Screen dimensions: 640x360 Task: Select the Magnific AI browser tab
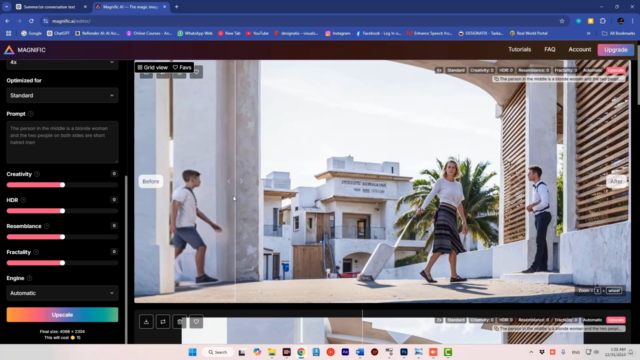coord(131,7)
